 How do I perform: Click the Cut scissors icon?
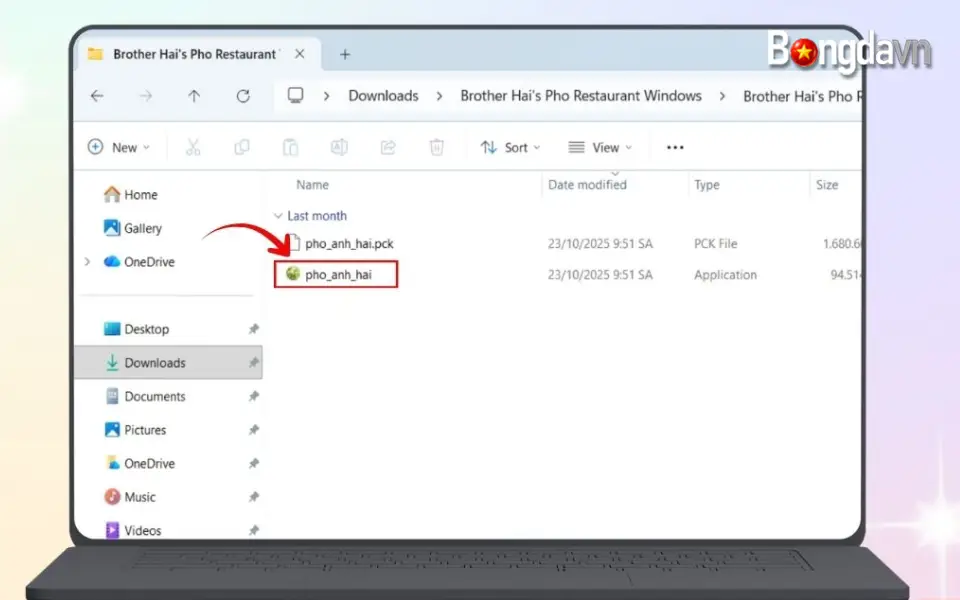tap(193, 147)
